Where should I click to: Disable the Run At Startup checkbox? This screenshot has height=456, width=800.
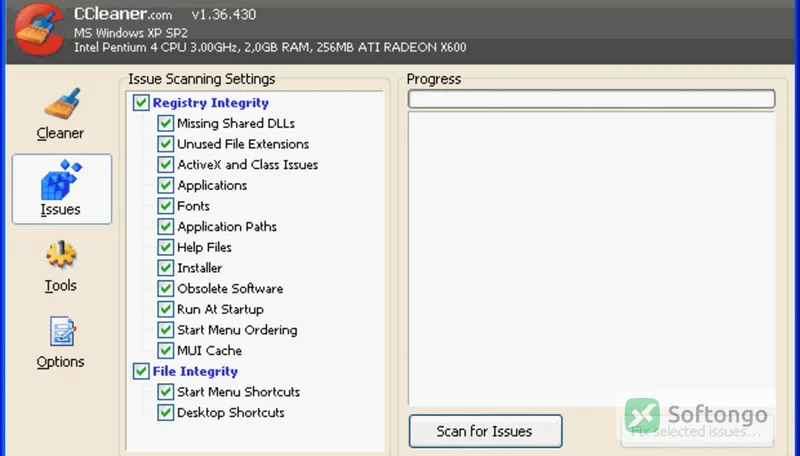pos(165,309)
